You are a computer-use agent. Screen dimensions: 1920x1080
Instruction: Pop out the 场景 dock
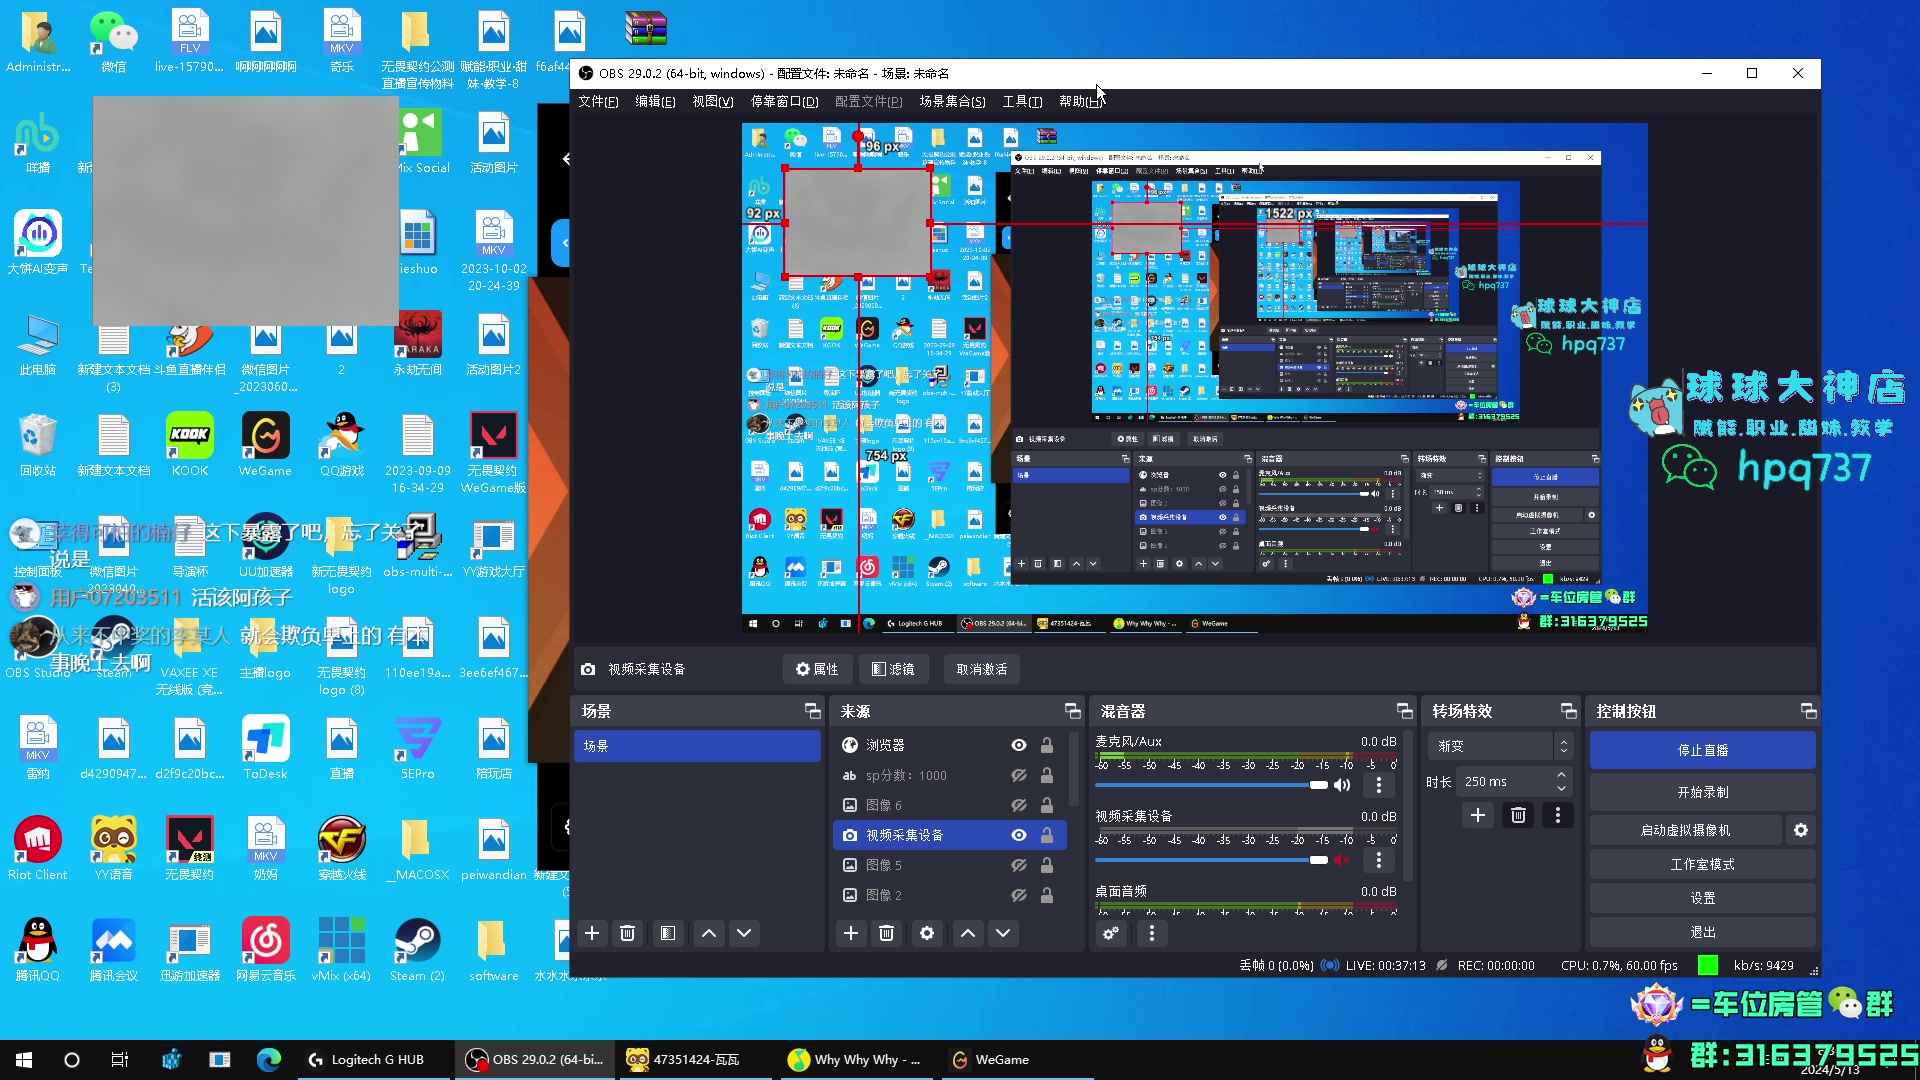click(812, 711)
